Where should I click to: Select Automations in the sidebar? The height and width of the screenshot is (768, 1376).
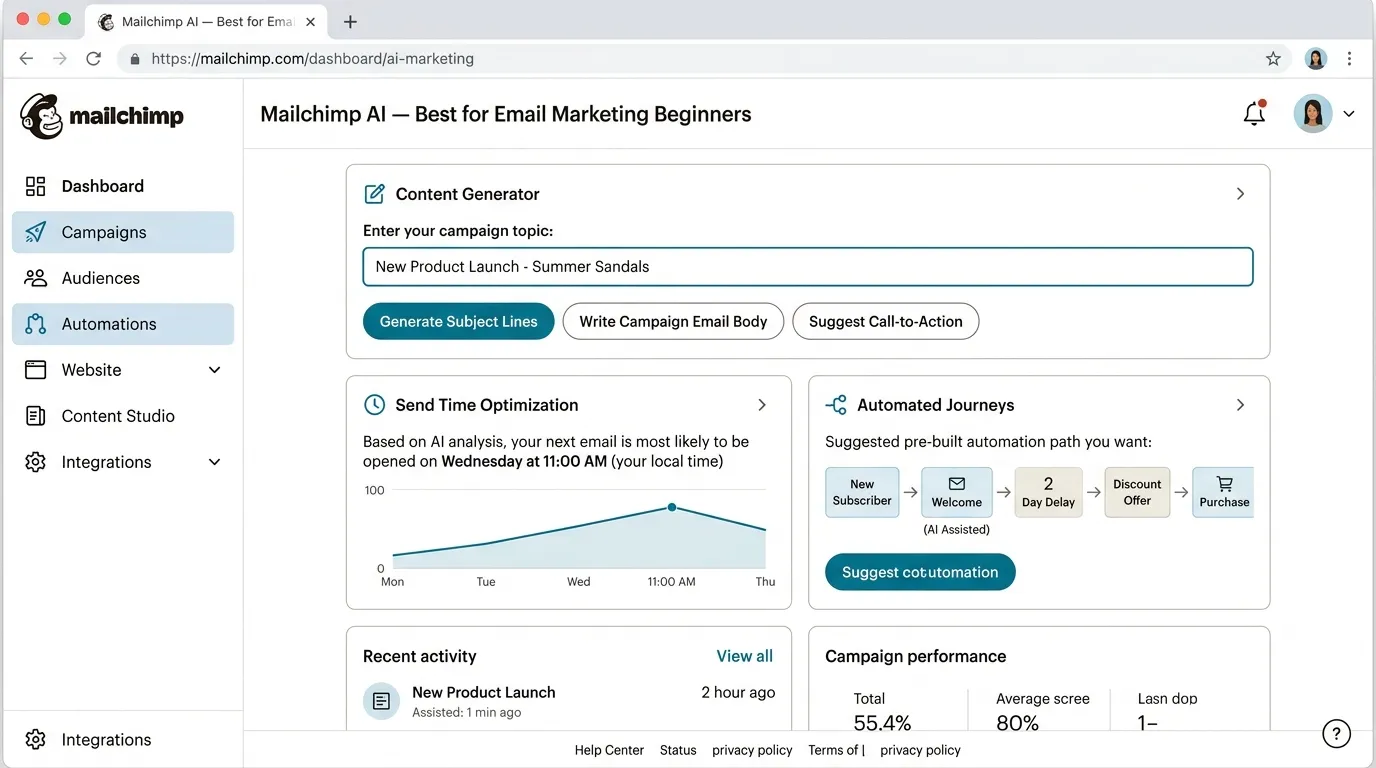click(x=123, y=324)
